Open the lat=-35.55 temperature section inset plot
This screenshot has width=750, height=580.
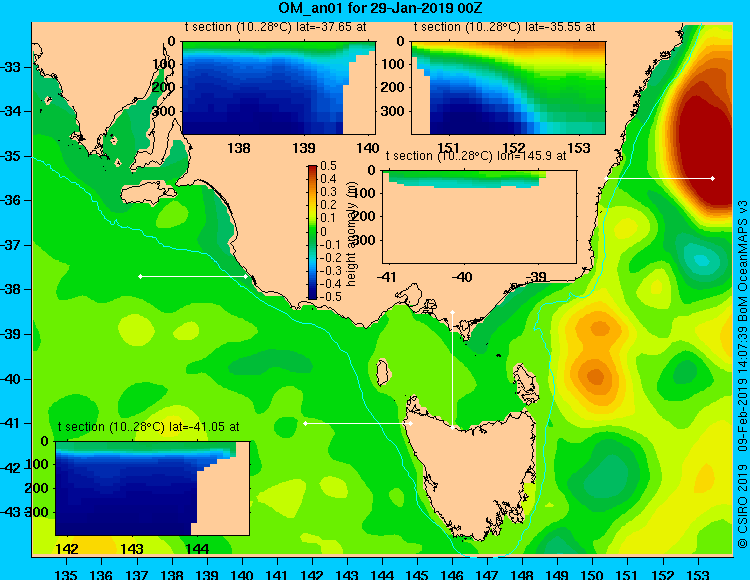pos(508,88)
